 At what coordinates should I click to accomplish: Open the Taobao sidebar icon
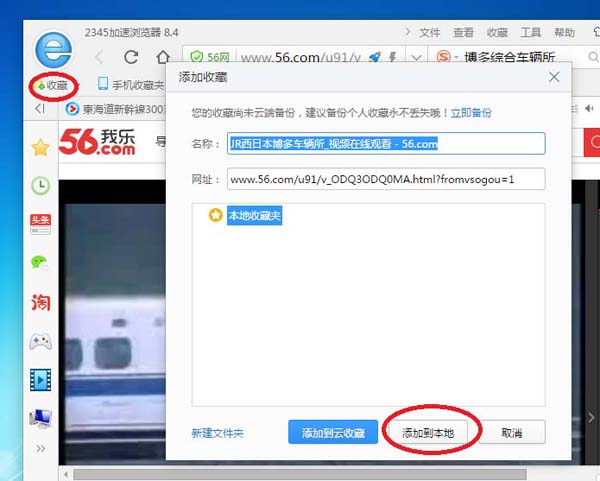41,302
